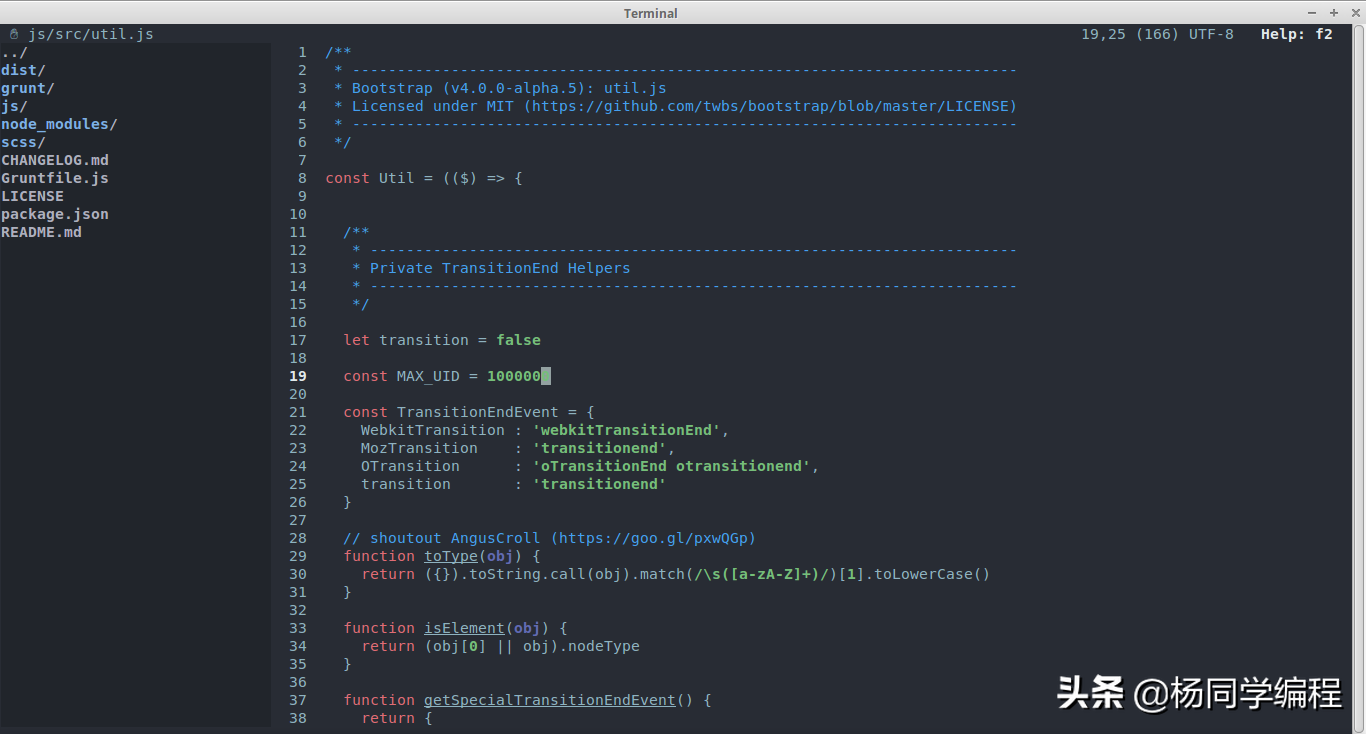The image size is (1366, 734).
Task: Open help using the Help: f2 label
Action: point(1297,33)
